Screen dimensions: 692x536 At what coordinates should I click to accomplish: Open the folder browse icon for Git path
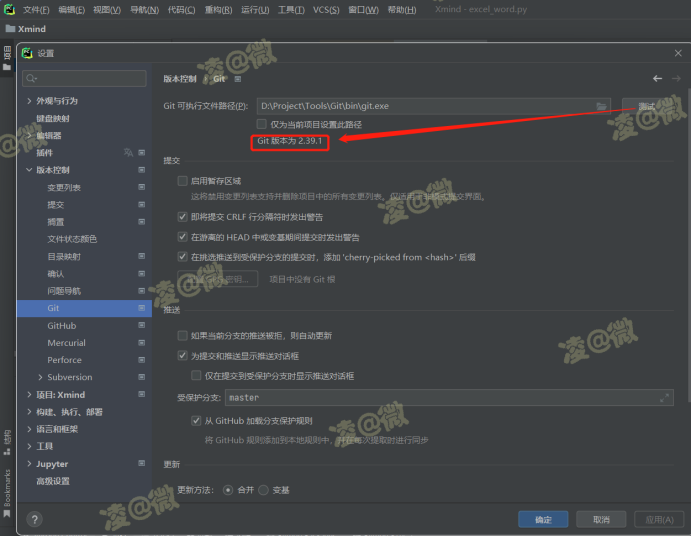pos(601,106)
